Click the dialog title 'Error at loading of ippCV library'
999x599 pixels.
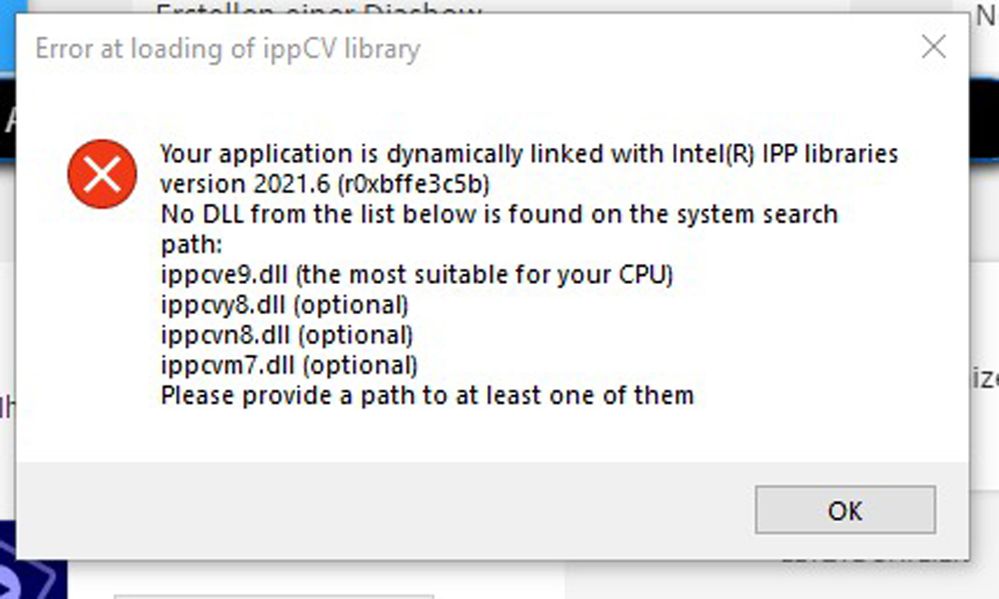(228, 48)
